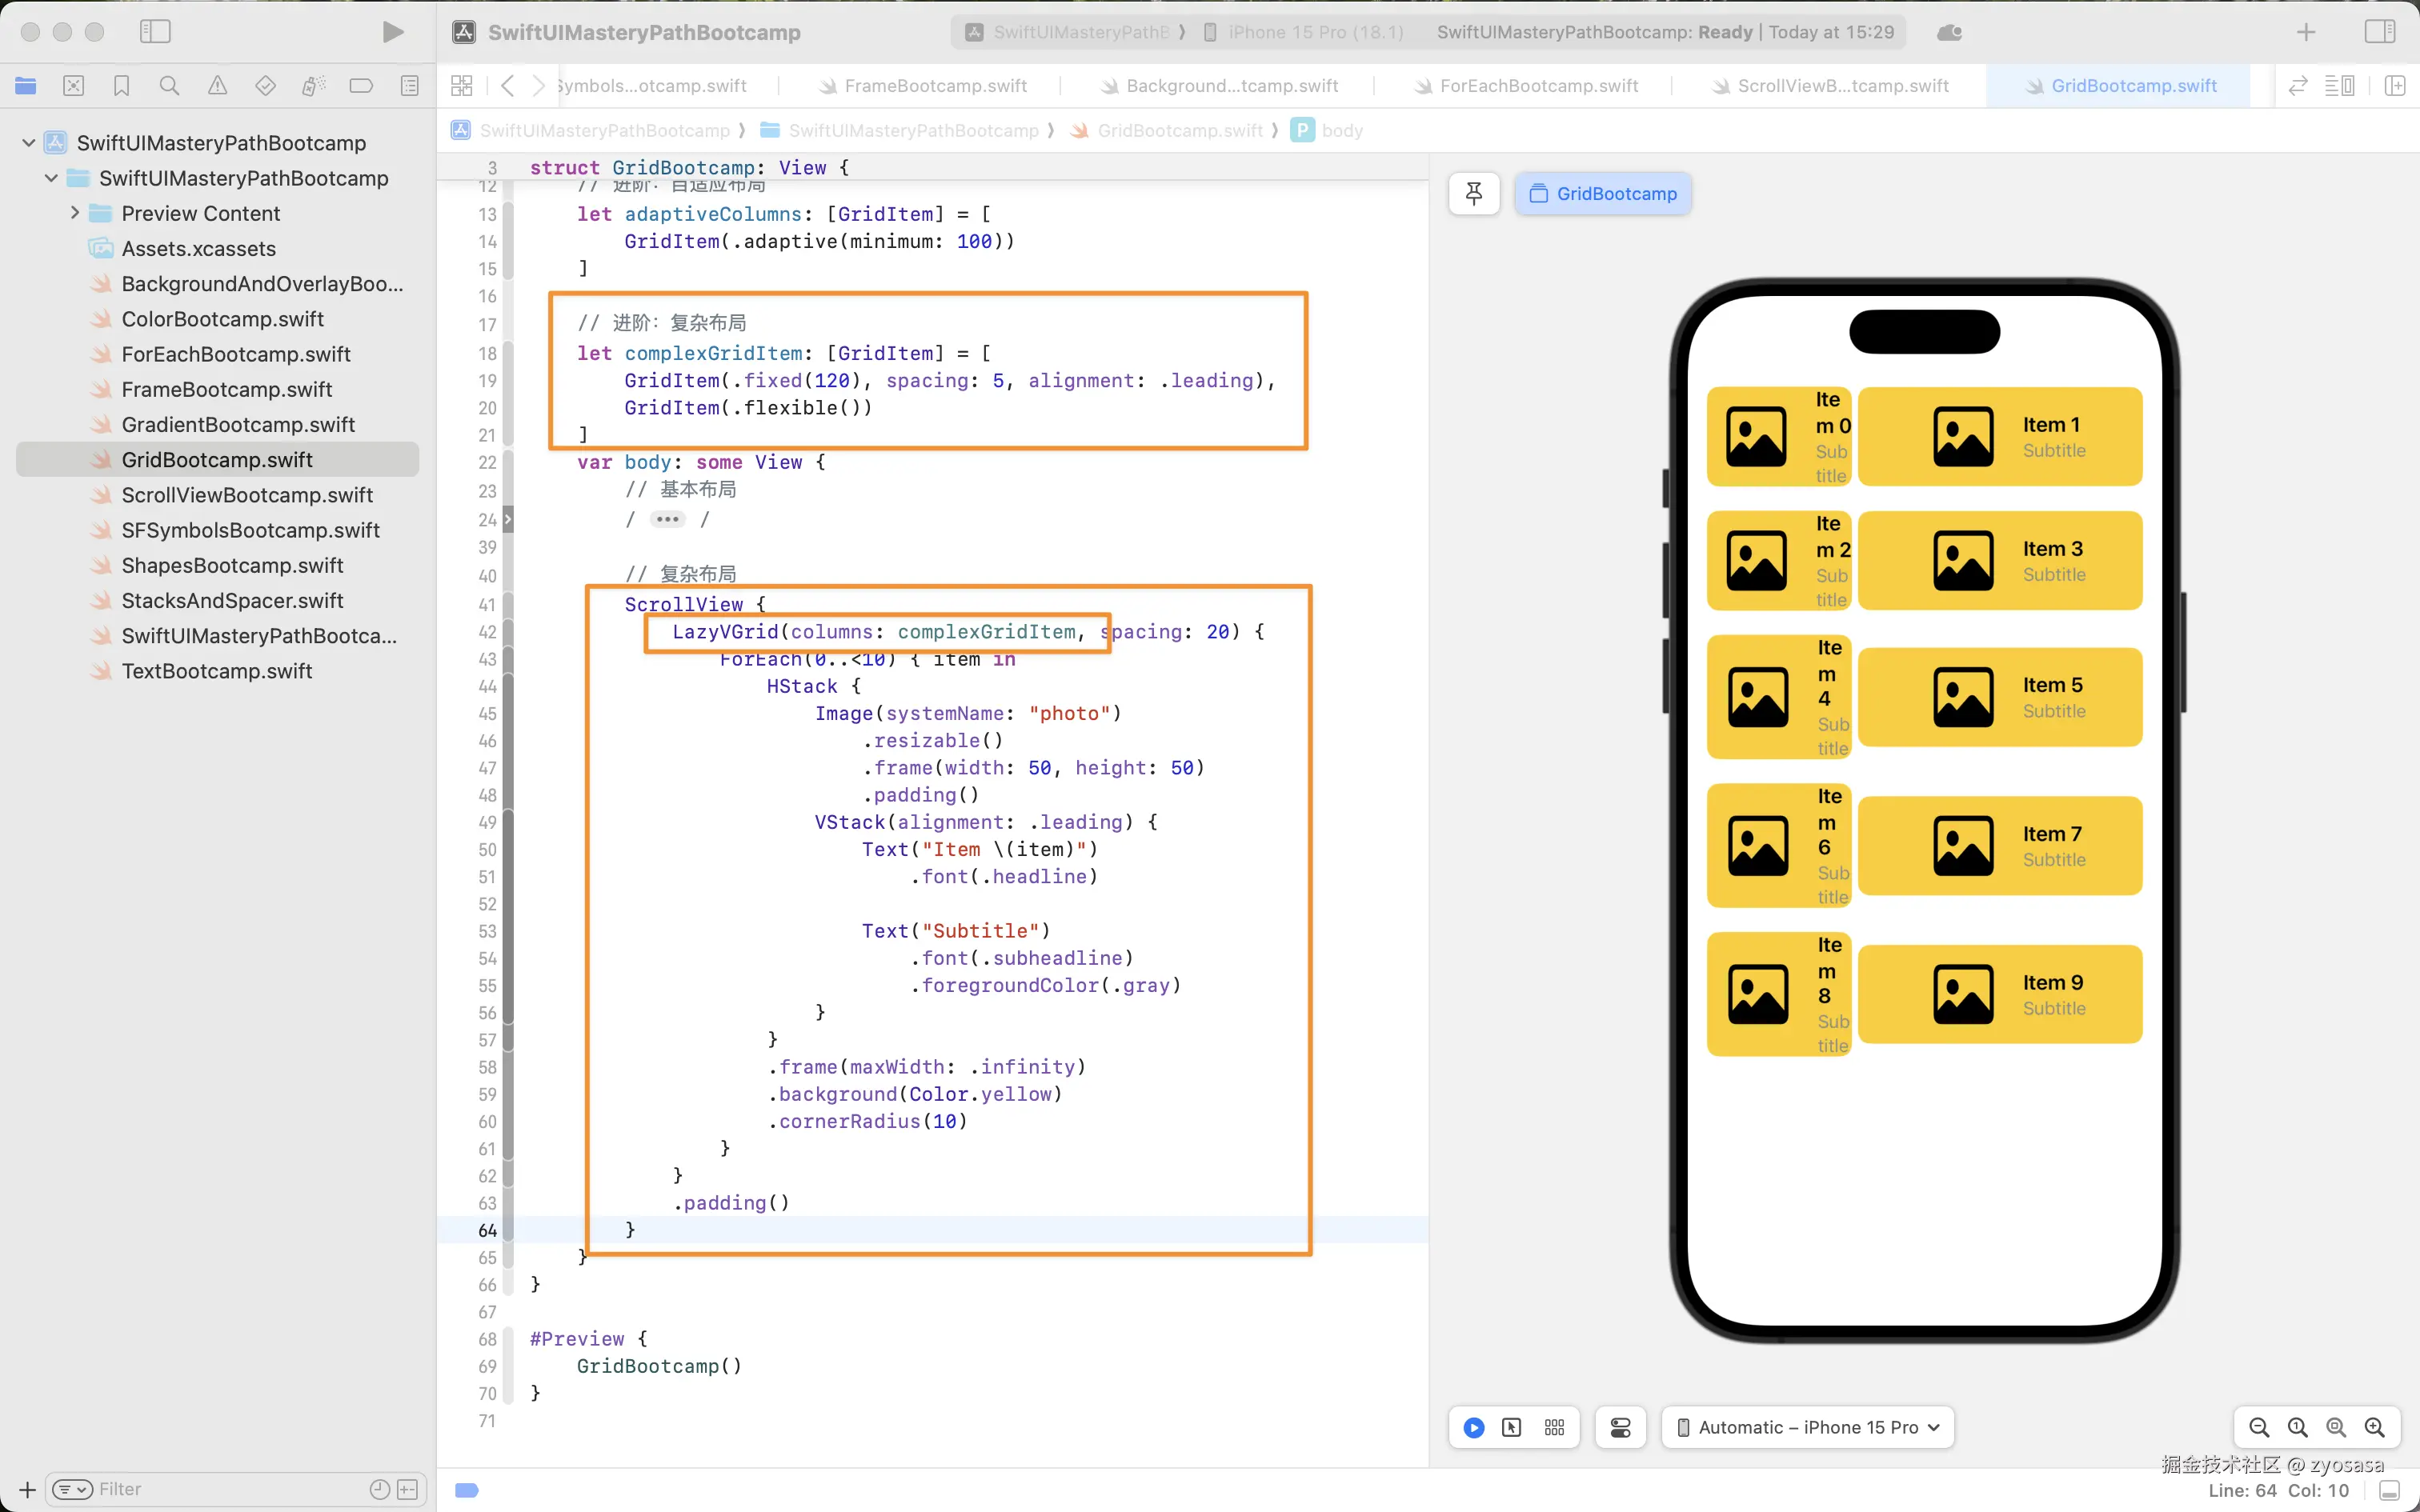Screen dimensions: 2420x1512
Task: Open the Bookmark navigator icon
Action: [121, 86]
